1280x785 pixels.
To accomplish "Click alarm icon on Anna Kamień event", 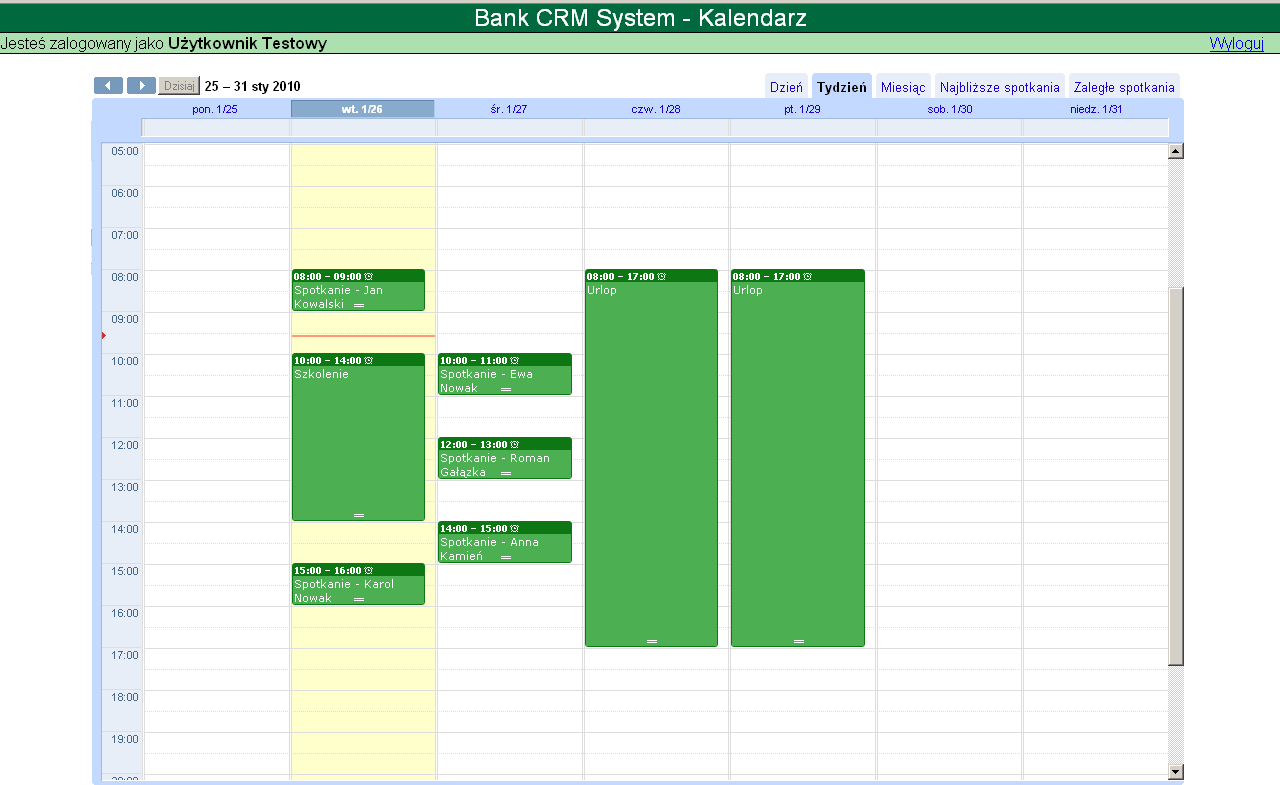I will pyautogui.click(x=515, y=528).
